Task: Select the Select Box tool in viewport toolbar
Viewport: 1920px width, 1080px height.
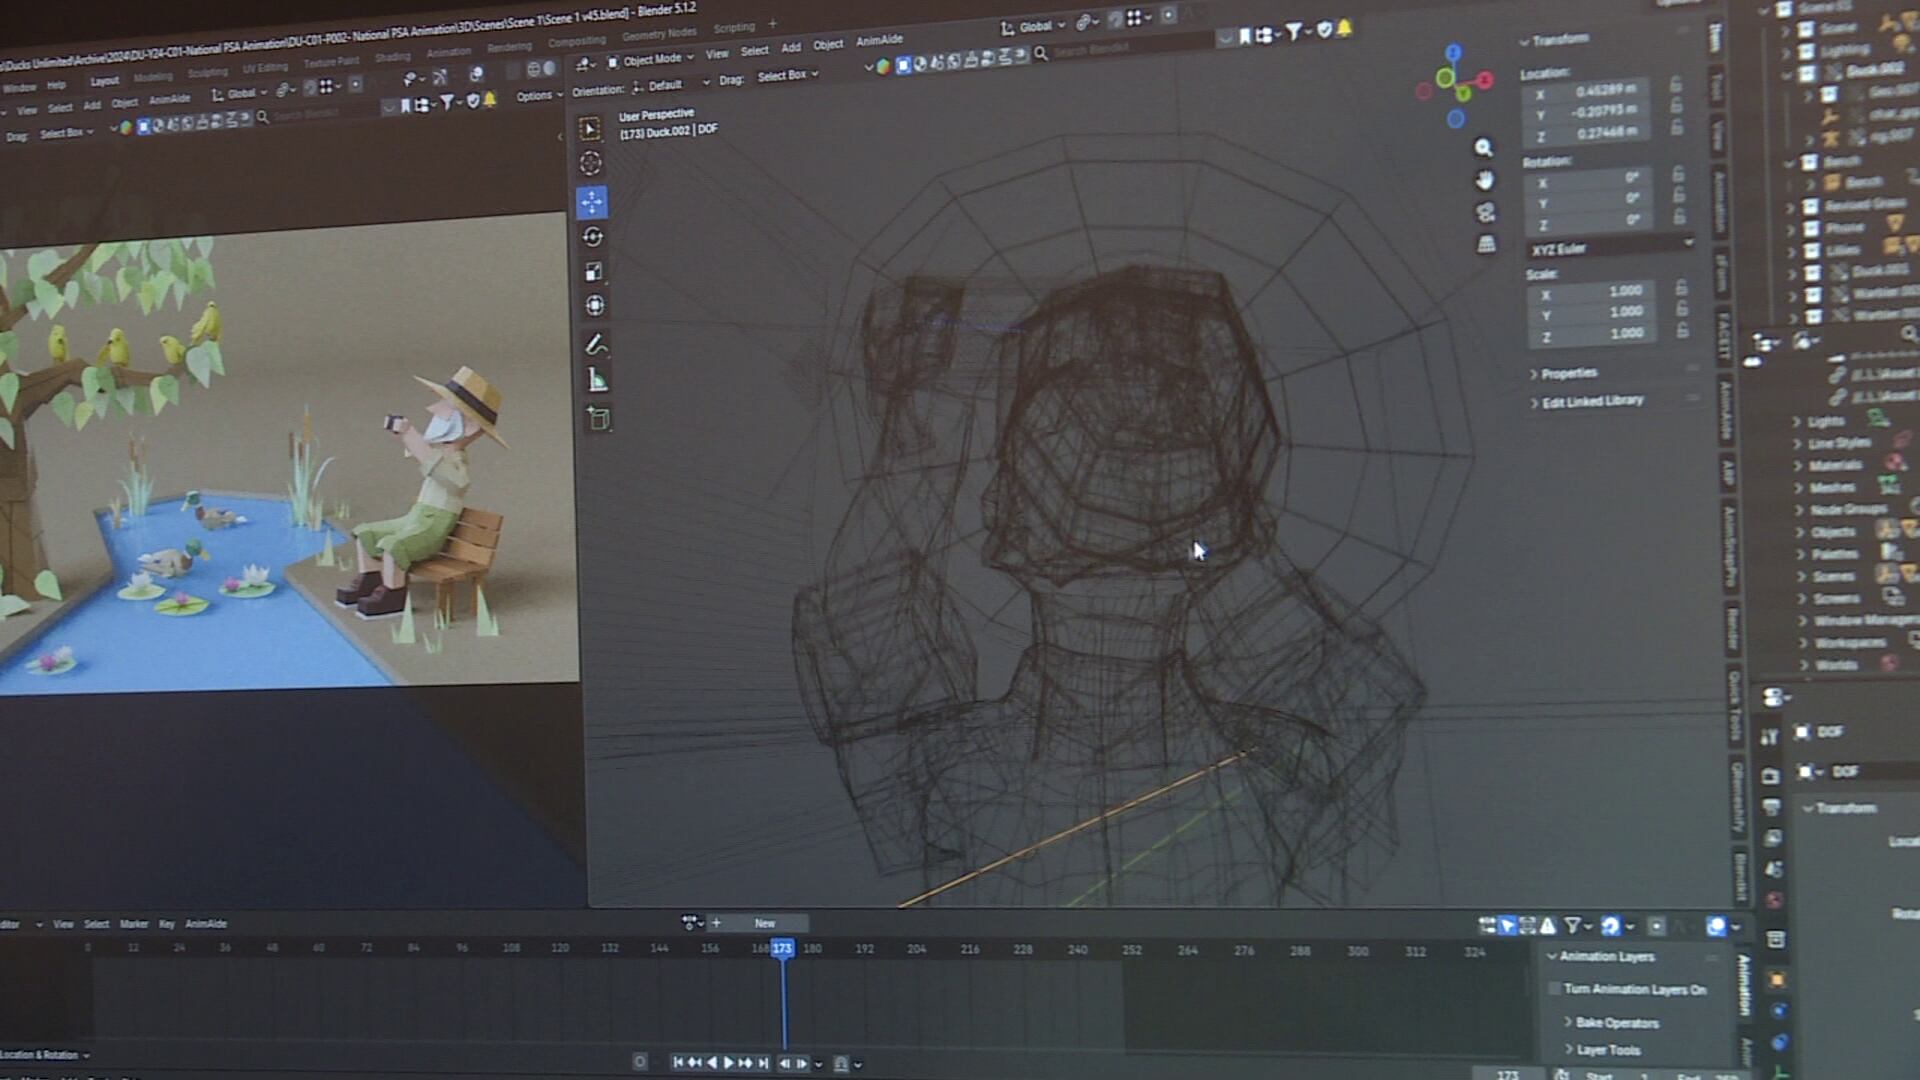Action: coord(590,129)
